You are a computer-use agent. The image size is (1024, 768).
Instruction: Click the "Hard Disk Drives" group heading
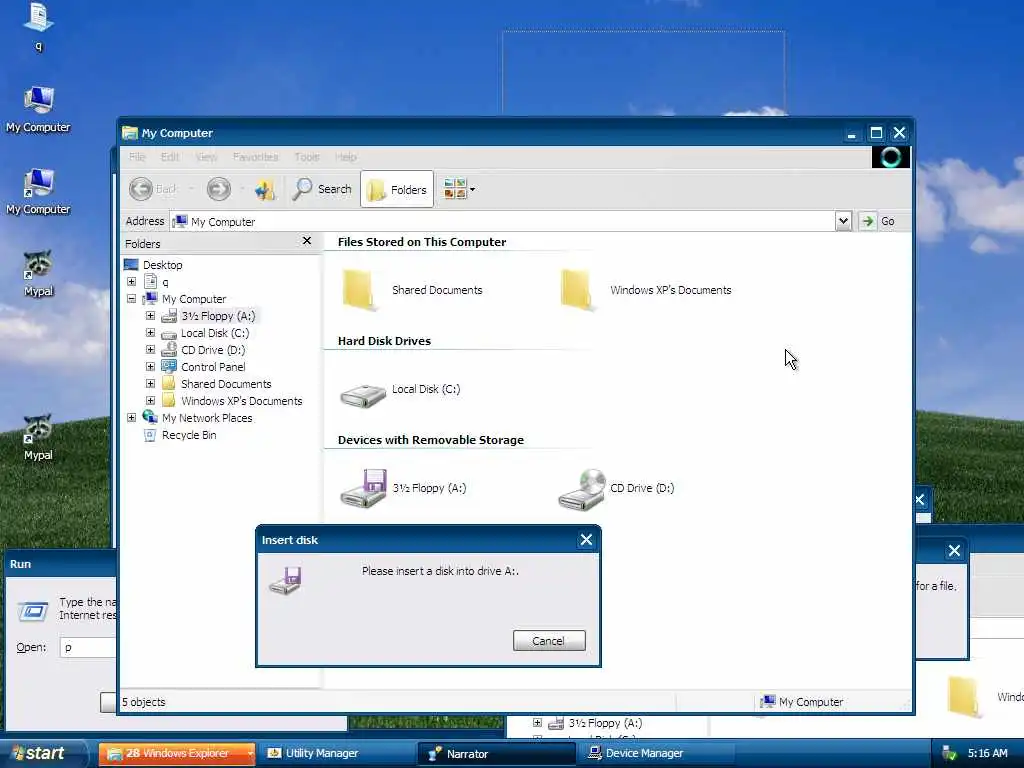point(384,341)
